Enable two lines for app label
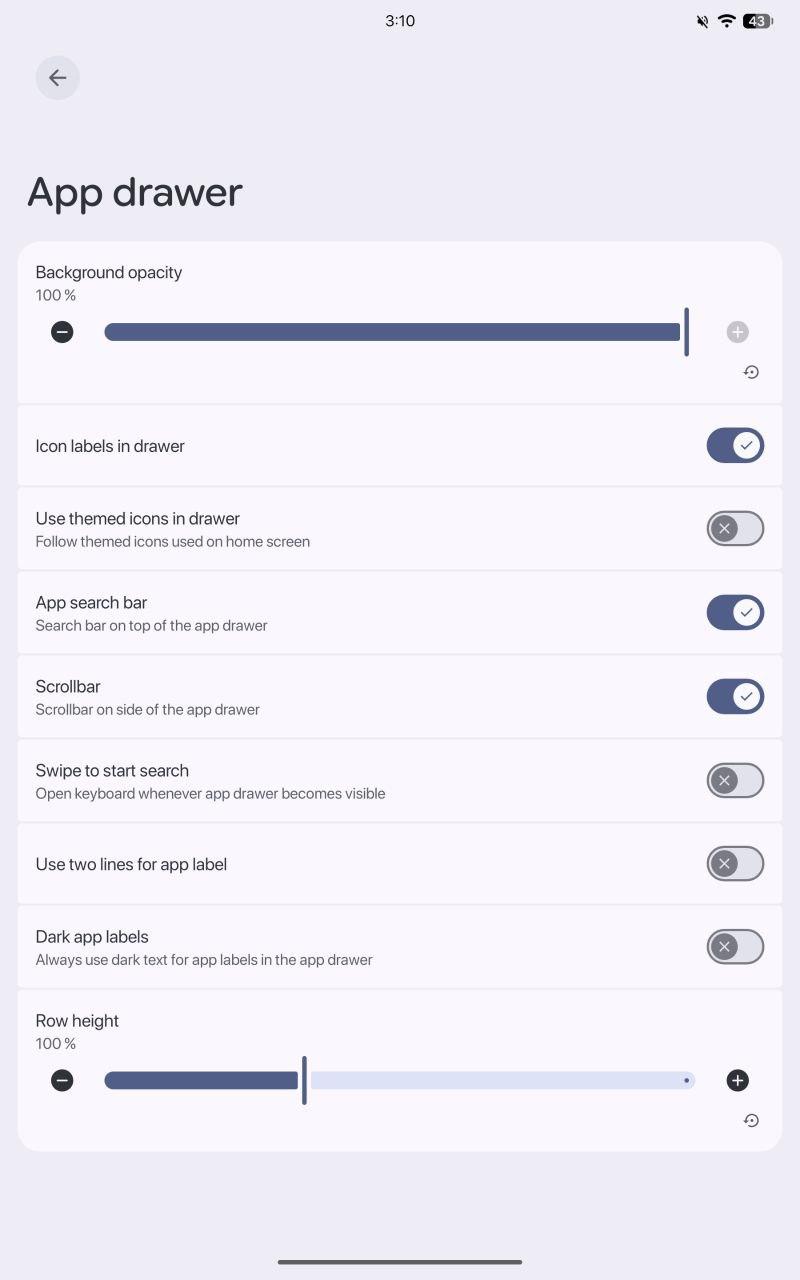 pyautogui.click(x=735, y=864)
